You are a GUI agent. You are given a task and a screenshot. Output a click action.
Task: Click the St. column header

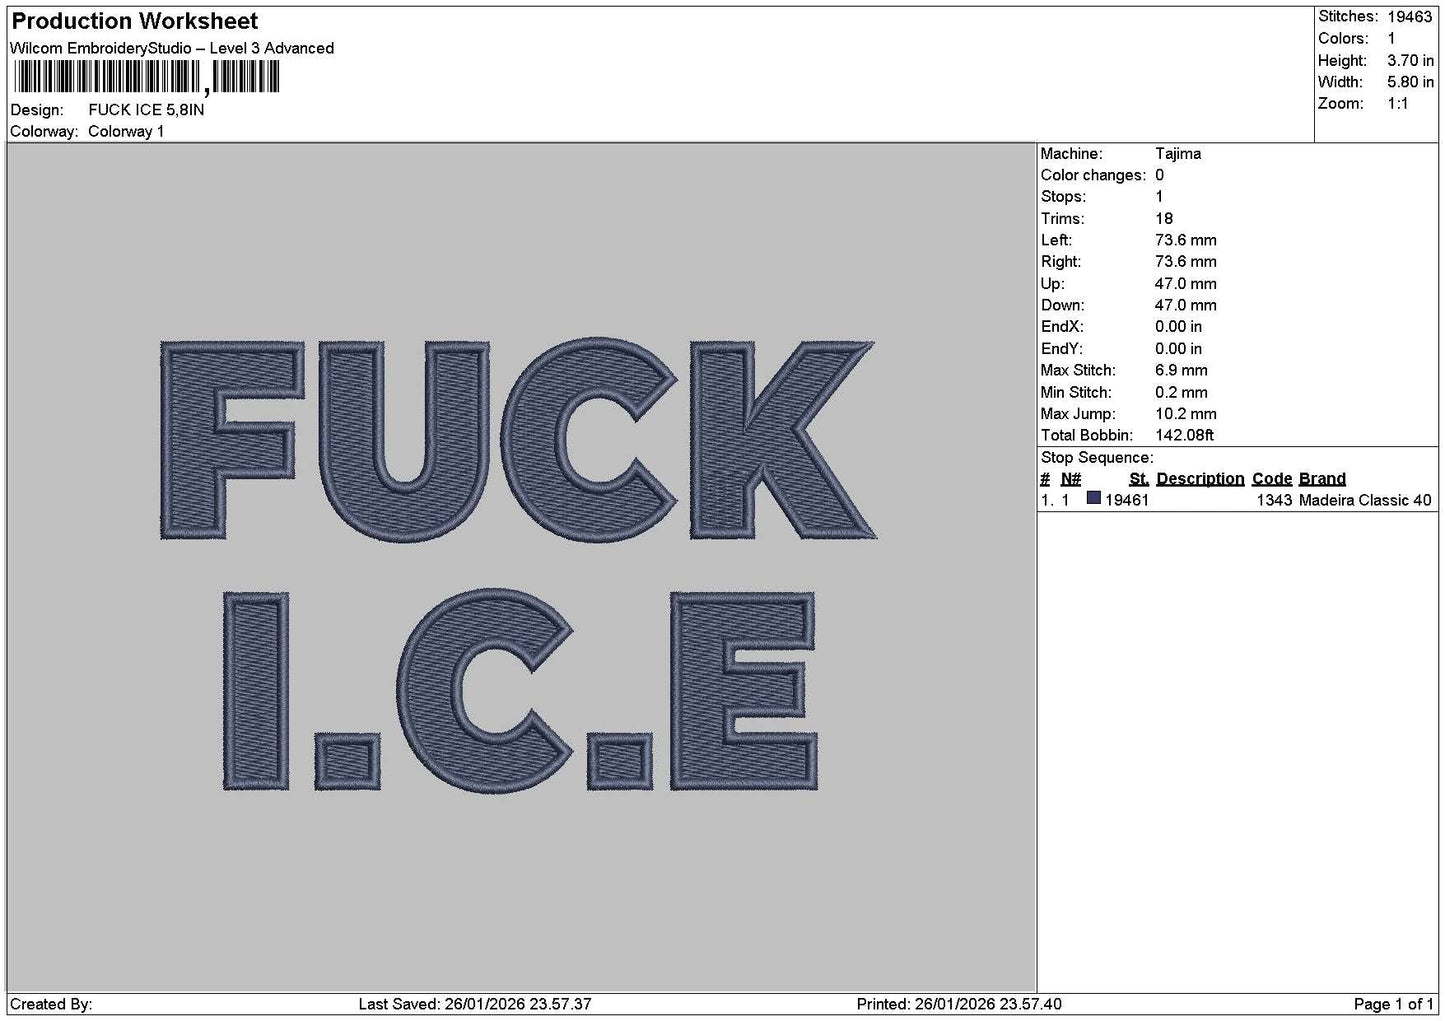pyautogui.click(x=1139, y=479)
